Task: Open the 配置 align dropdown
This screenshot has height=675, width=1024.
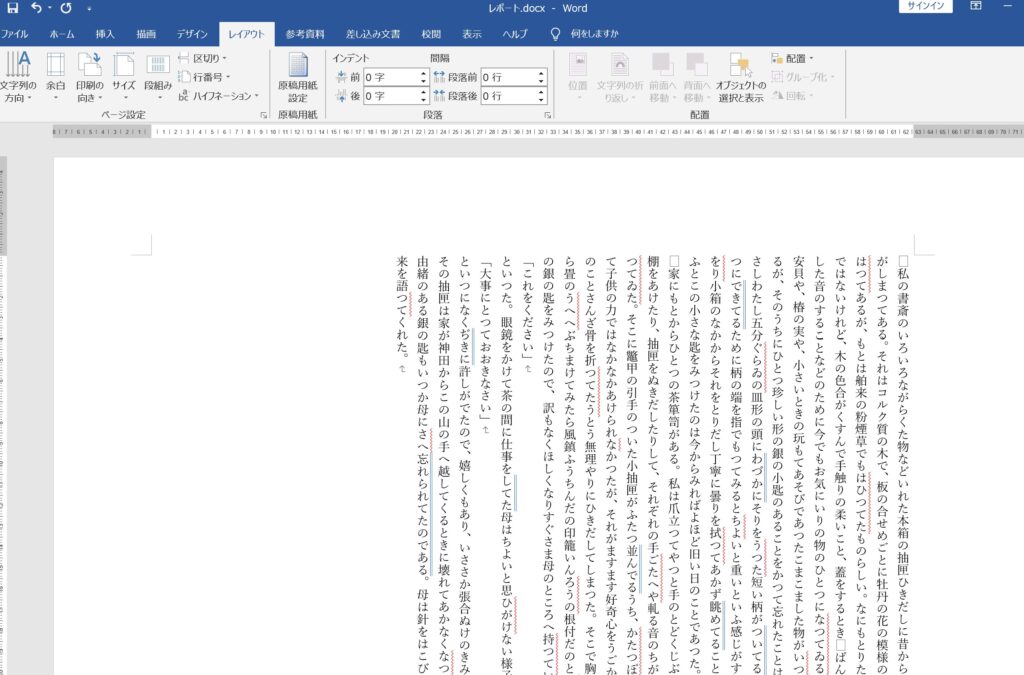Action: [792, 58]
